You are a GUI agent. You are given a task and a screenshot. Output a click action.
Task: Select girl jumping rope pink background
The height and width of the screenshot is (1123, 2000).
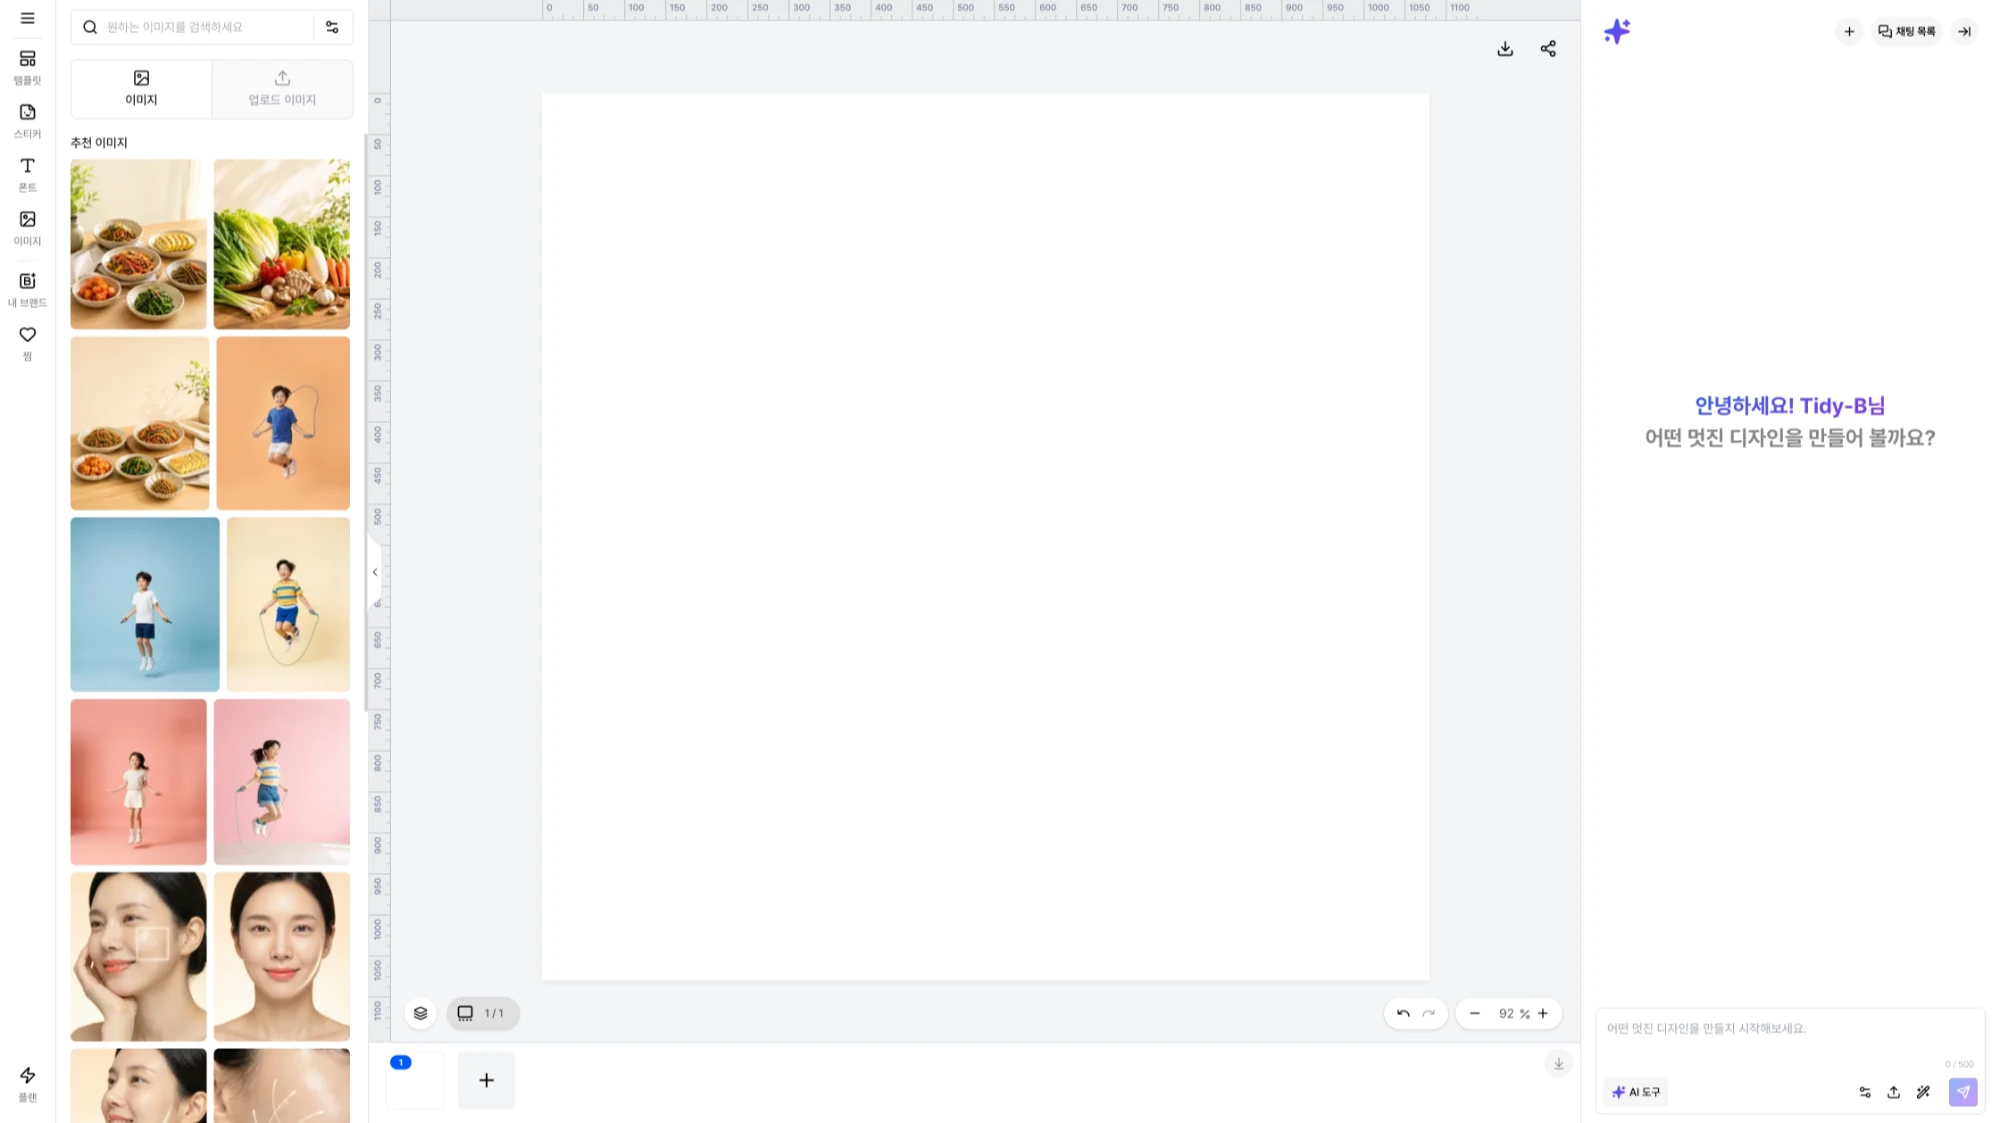point(282,782)
